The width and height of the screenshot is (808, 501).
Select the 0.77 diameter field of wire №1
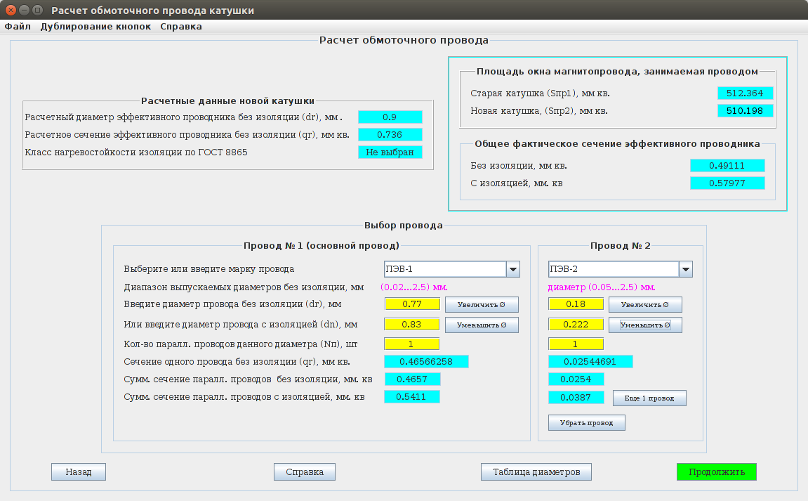coord(412,304)
